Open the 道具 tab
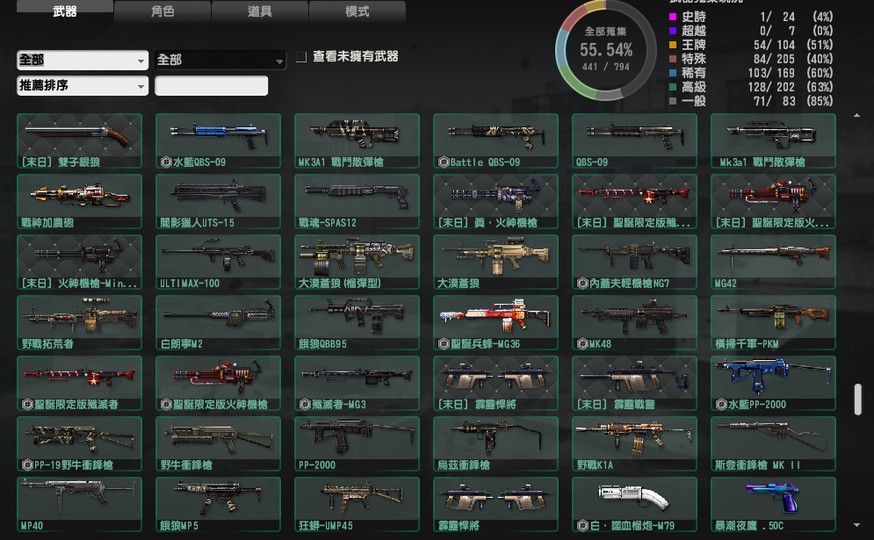874x540 pixels. tap(259, 12)
